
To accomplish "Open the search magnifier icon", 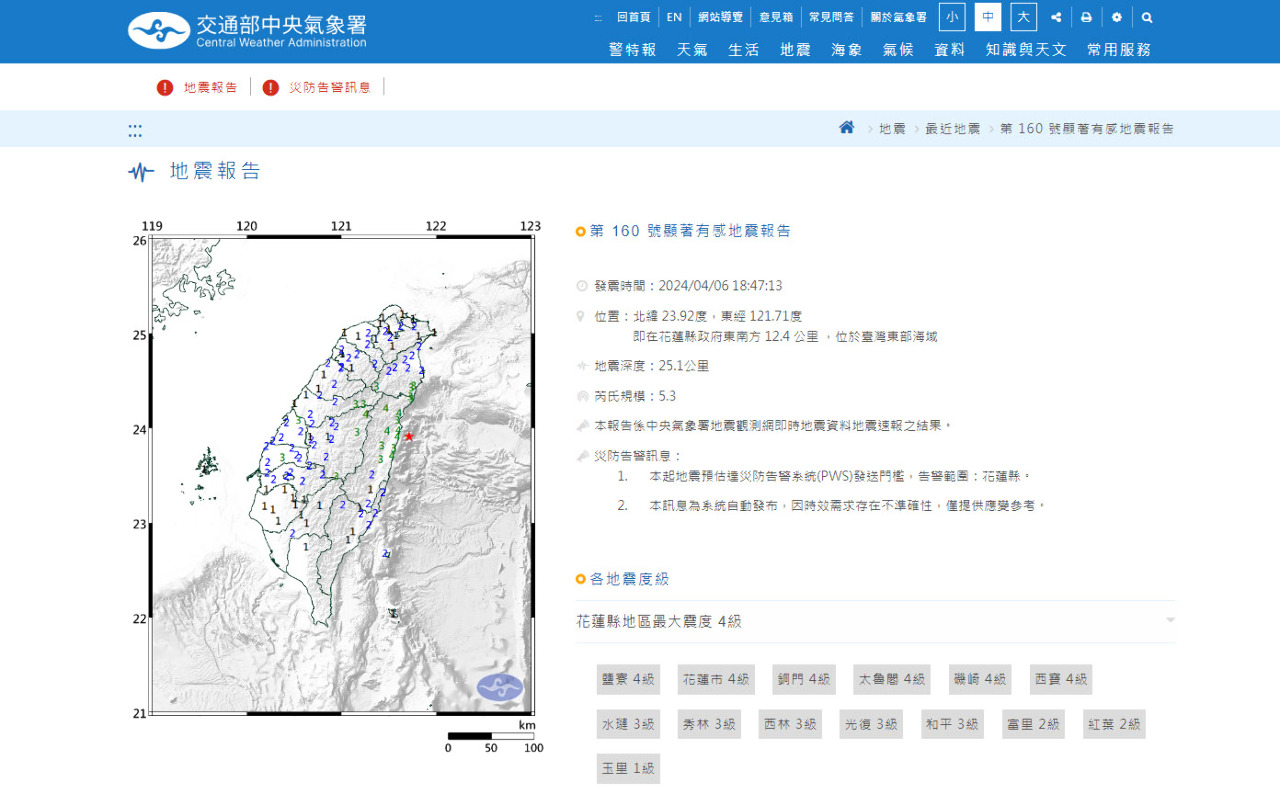I will click(1147, 18).
